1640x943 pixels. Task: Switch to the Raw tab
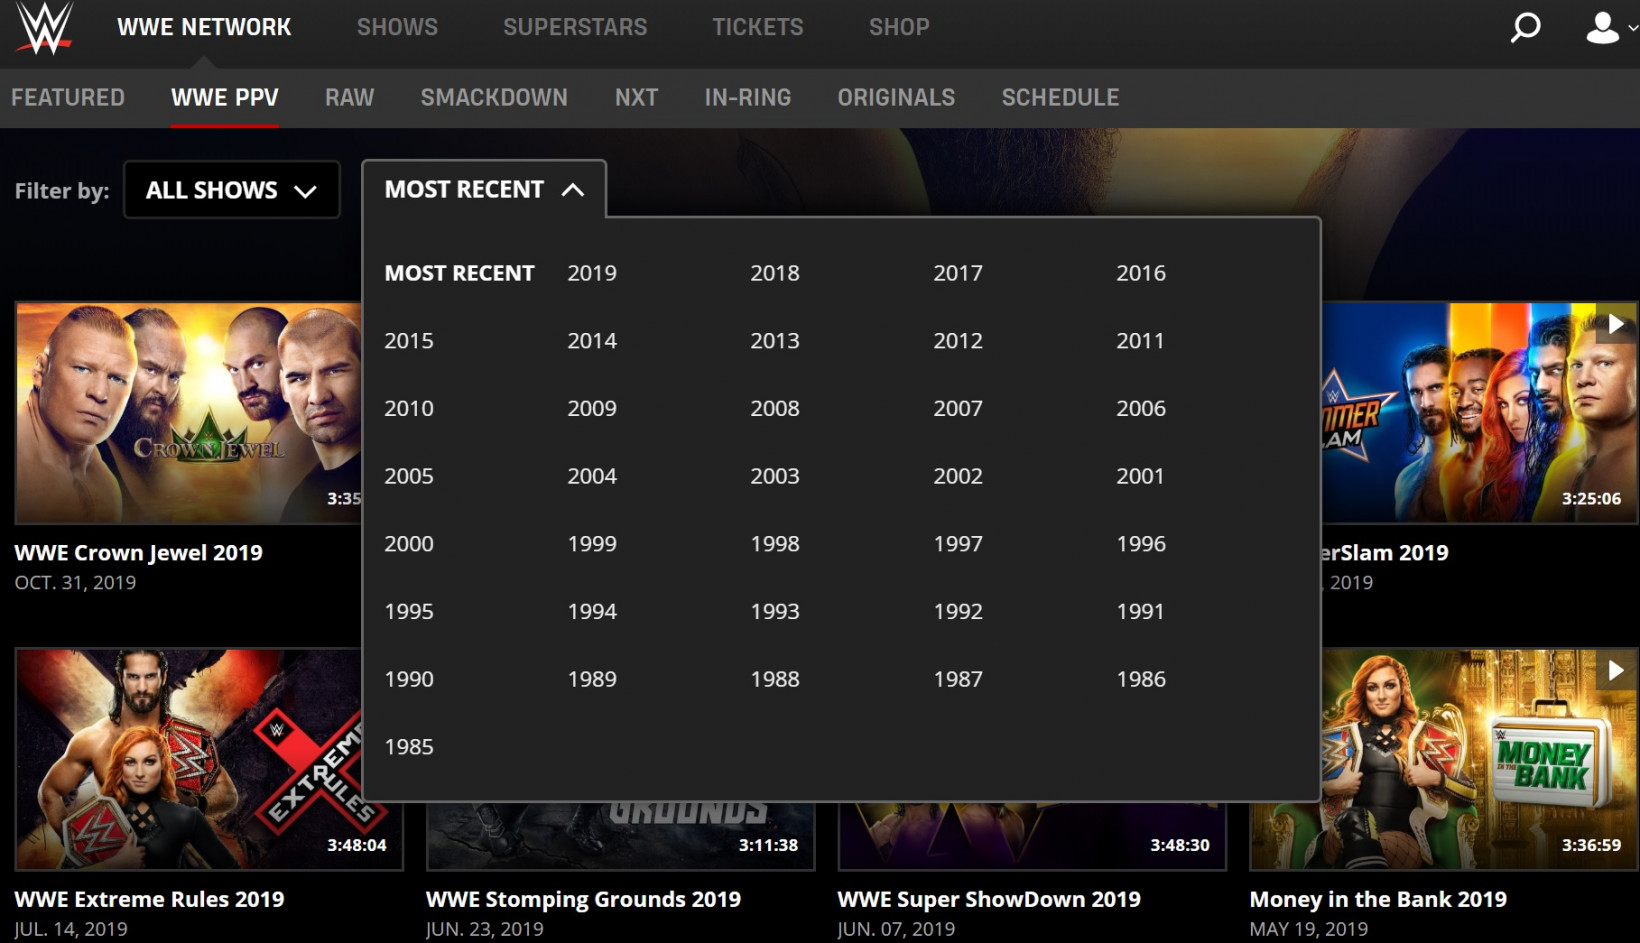coord(350,98)
